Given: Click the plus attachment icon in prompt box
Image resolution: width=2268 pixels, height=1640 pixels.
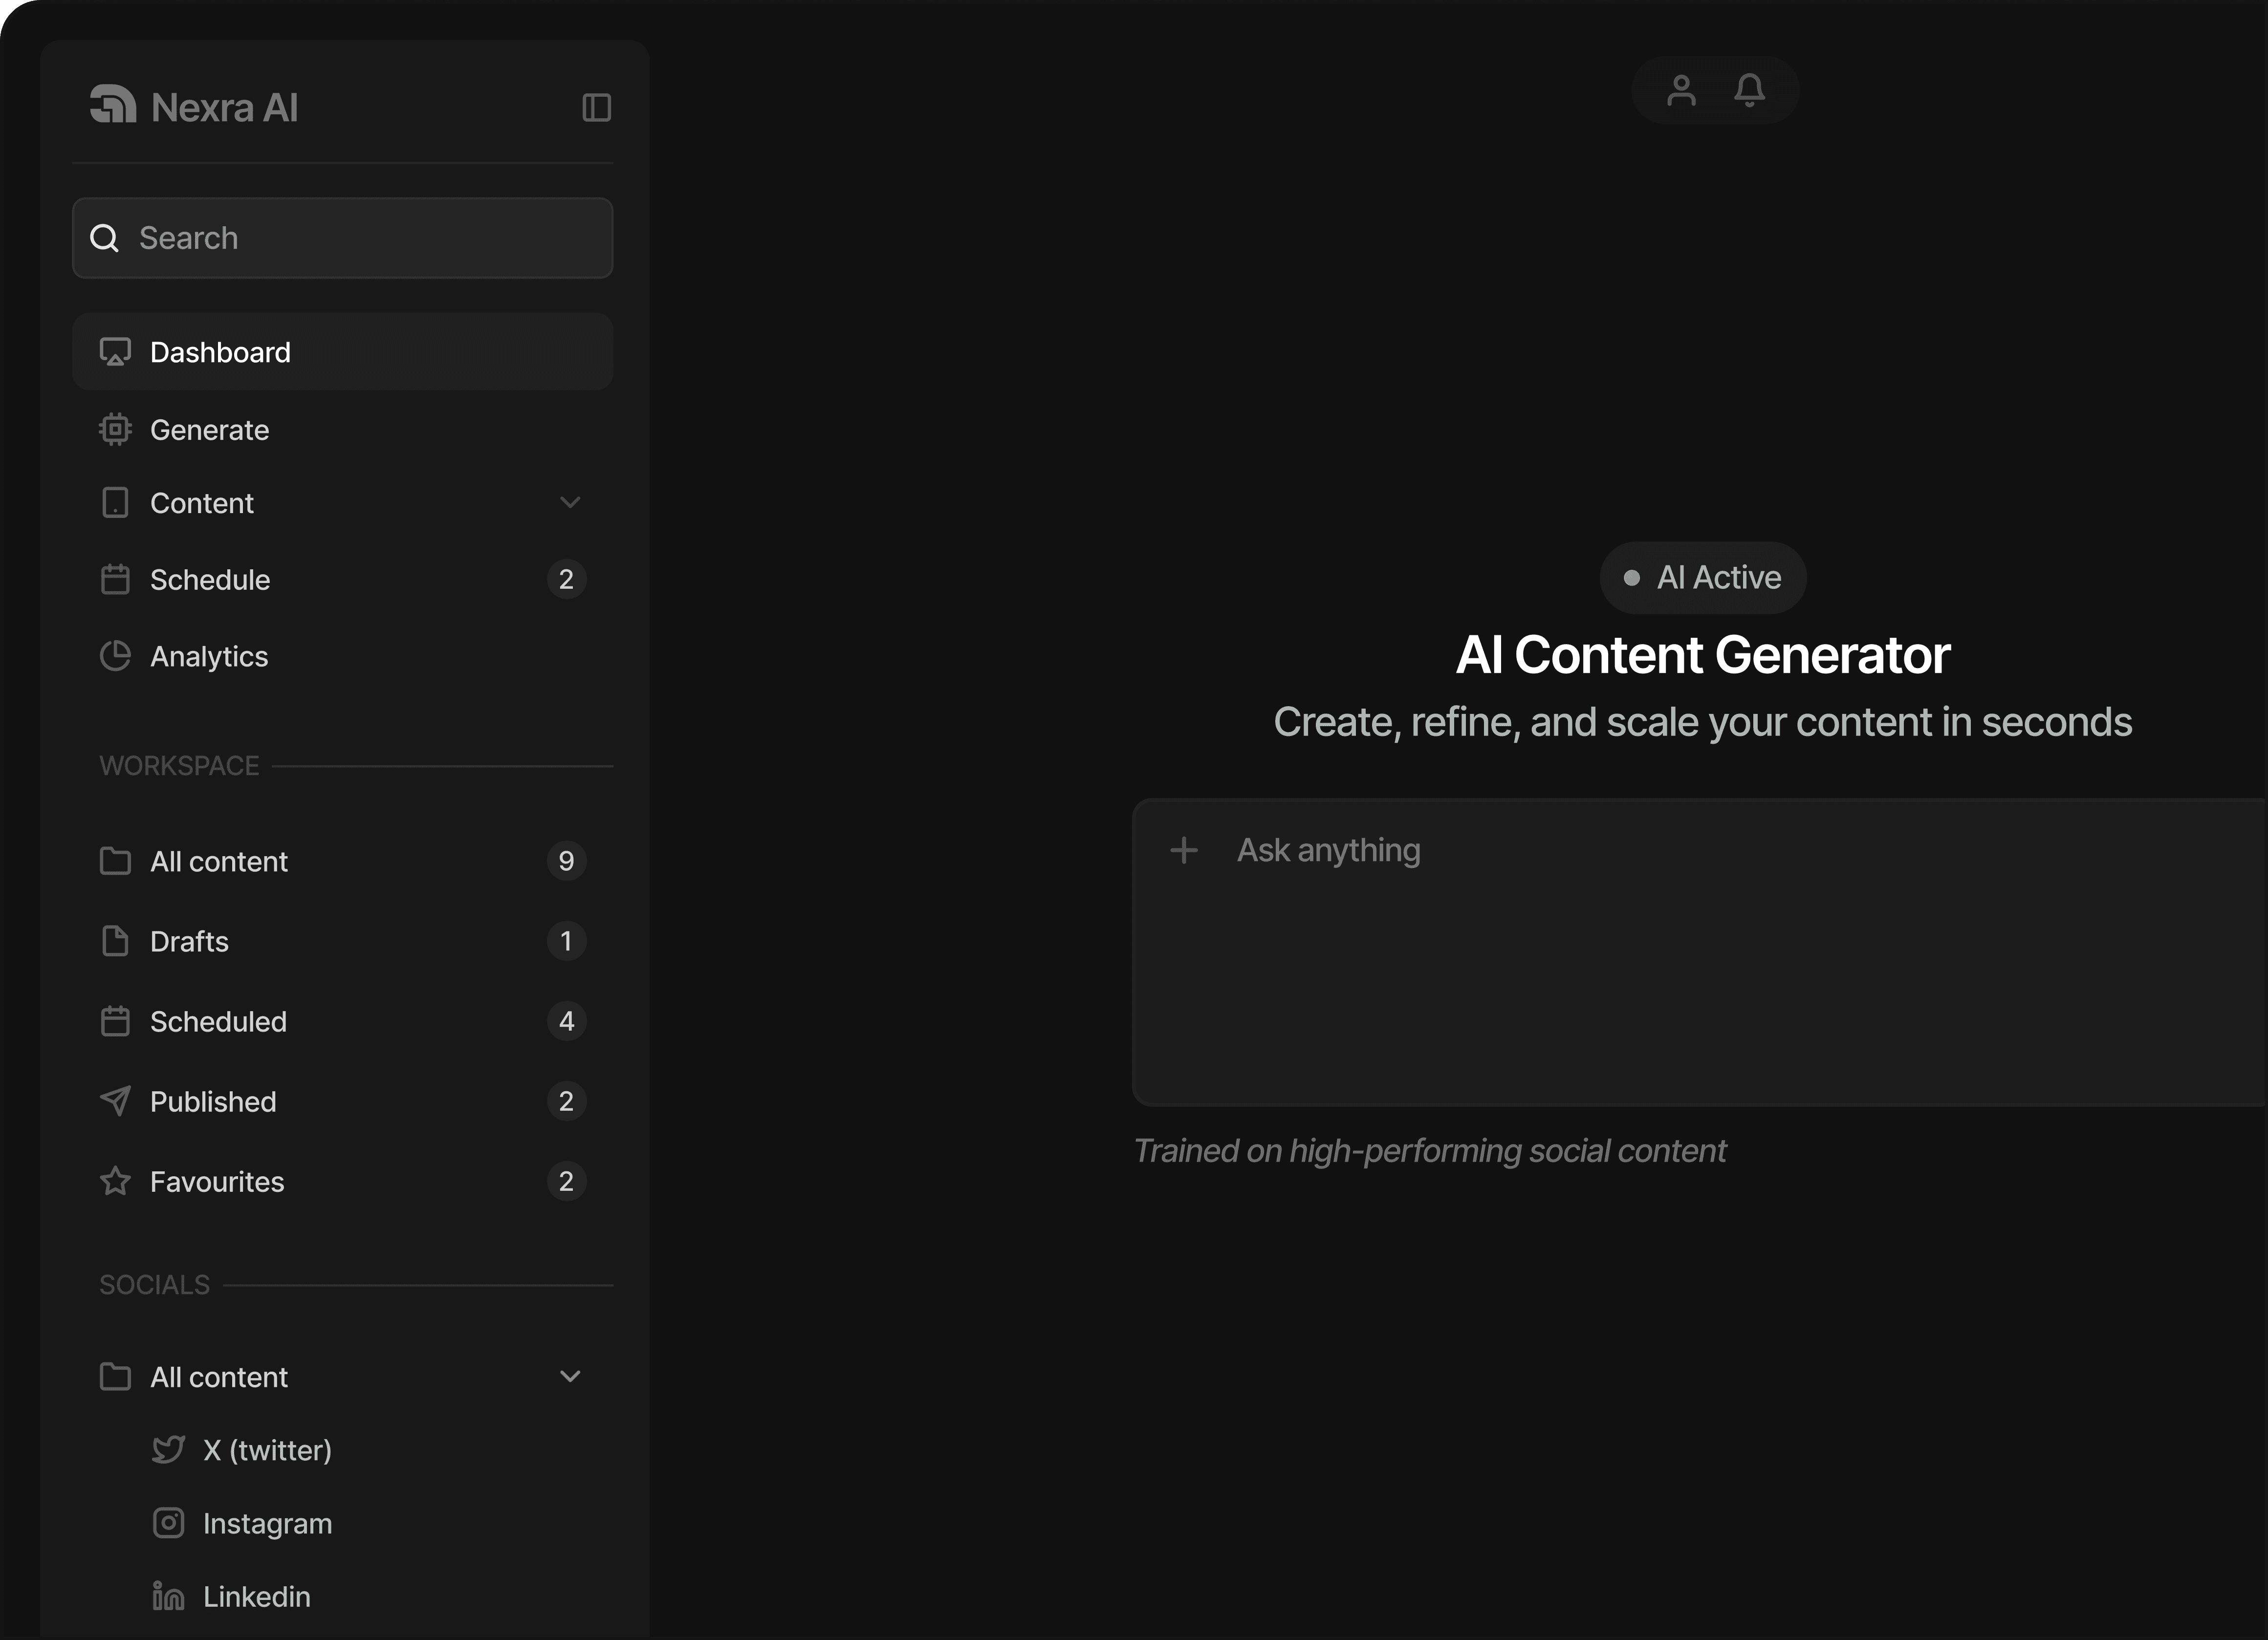Looking at the screenshot, I should pyautogui.click(x=1184, y=851).
